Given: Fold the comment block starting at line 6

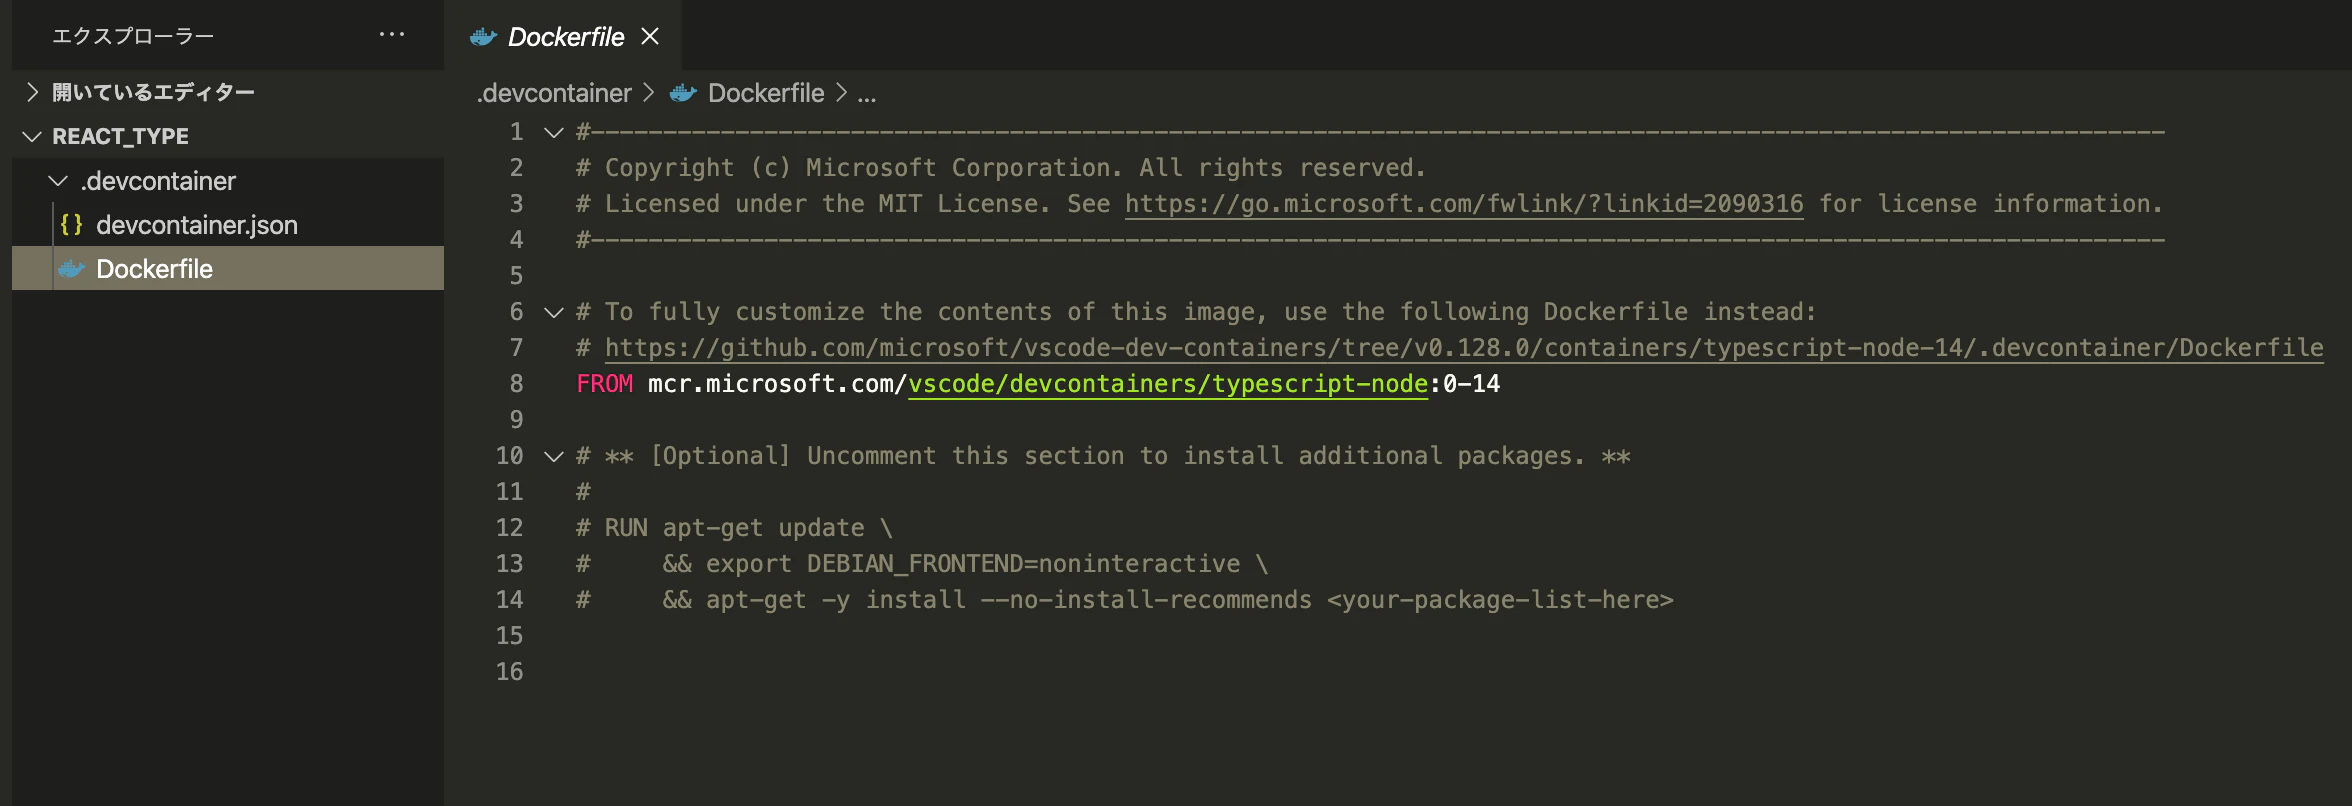Looking at the screenshot, I should pyautogui.click(x=553, y=312).
